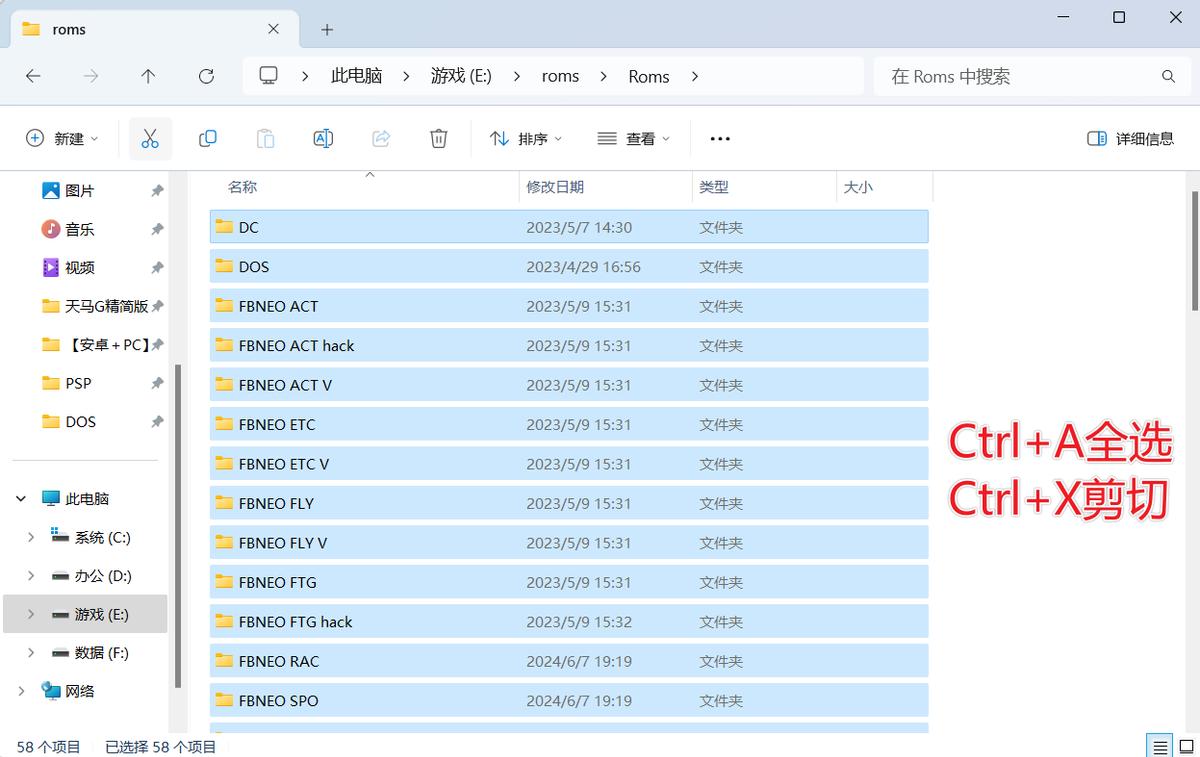Click the Delete icon in the toolbar

click(x=438, y=138)
